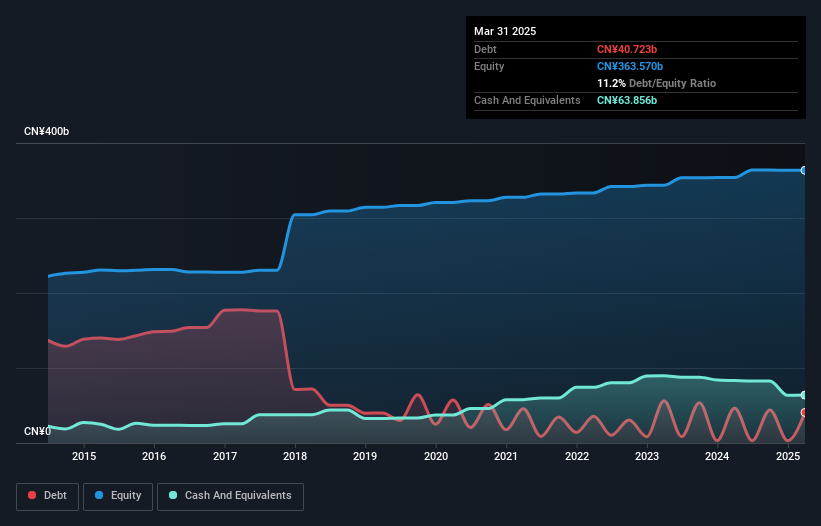Click the Equity row label in tooltip

pos(489,66)
